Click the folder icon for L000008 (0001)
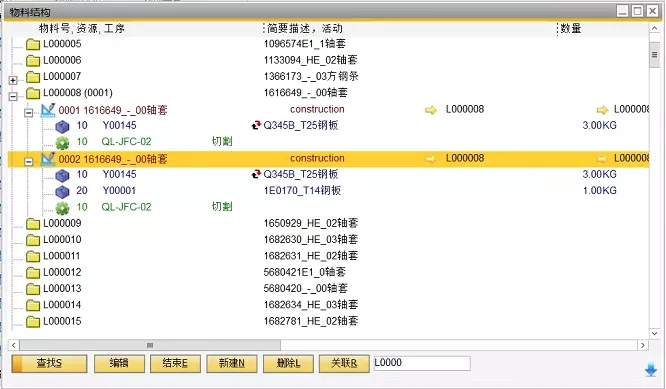Image resolution: width=666 pixels, height=389 pixels. click(x=33, y=93)
